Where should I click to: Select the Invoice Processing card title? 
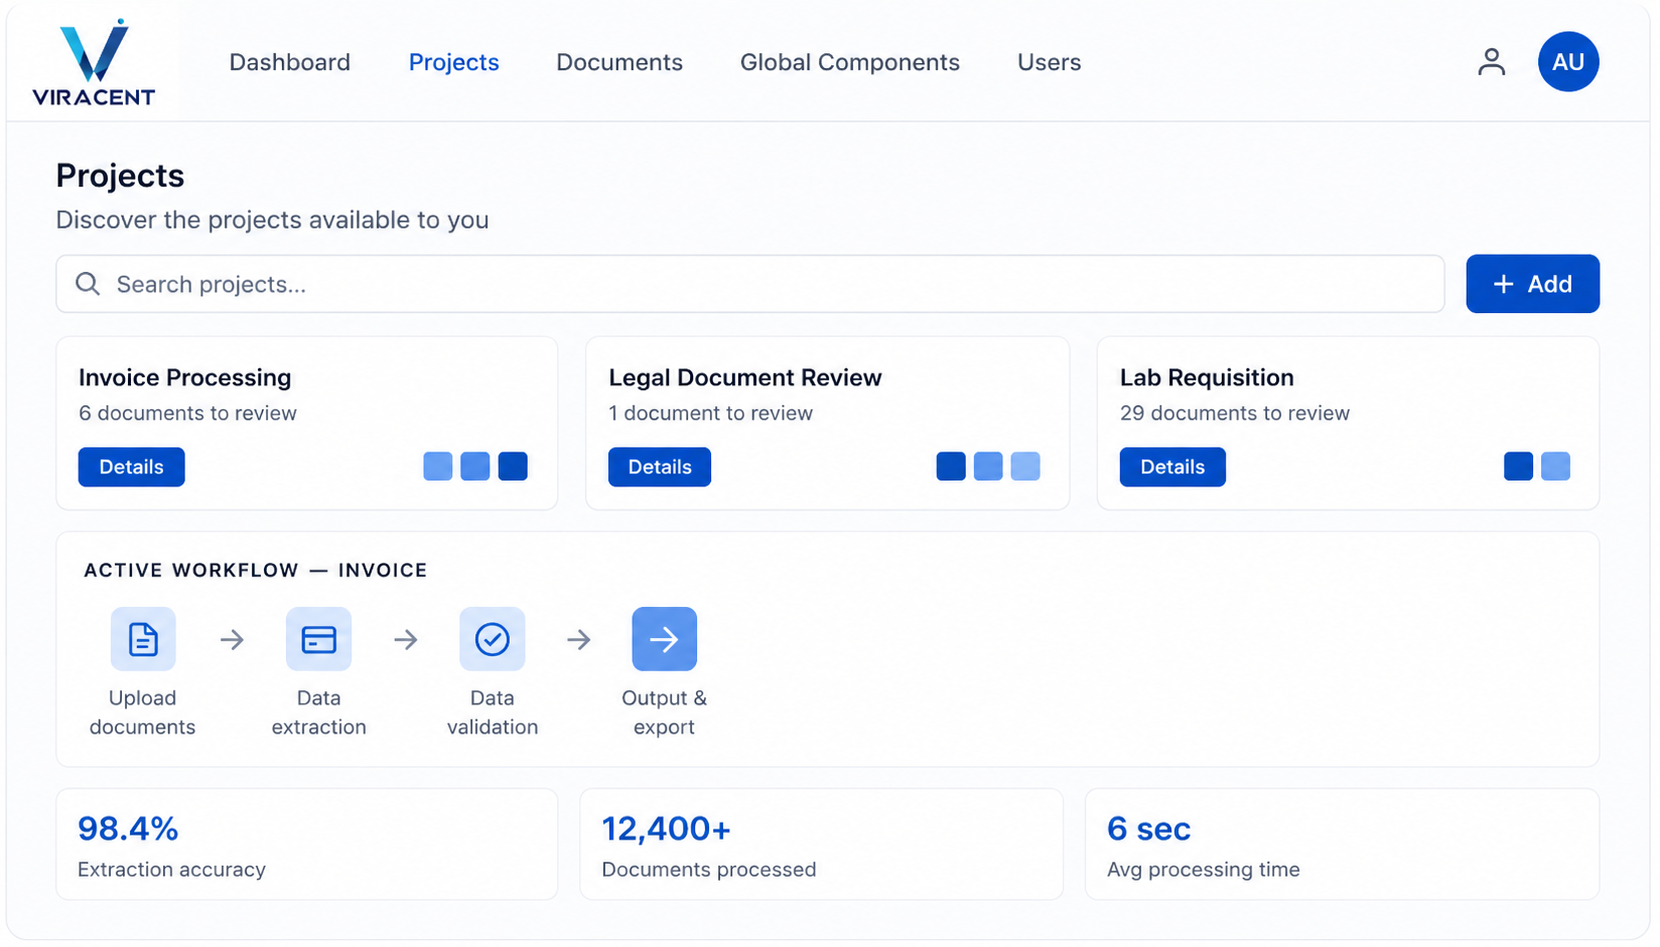coord(185,377)
